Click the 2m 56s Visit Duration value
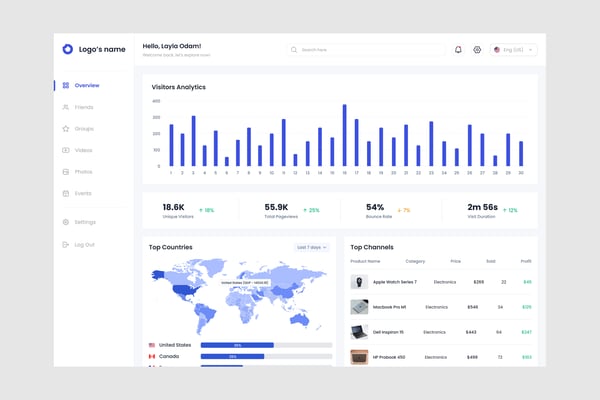The image size is (600, 400). pyautogui.click(x=483, y=207)
